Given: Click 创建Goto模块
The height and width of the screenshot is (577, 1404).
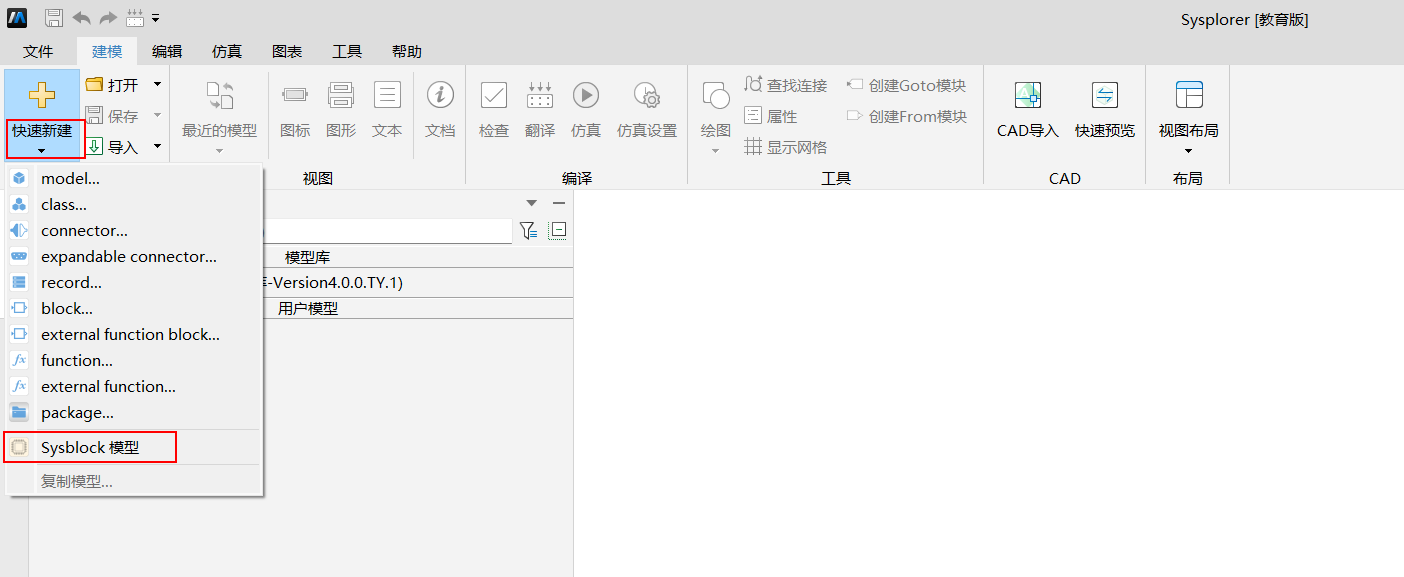Looking at the screenshot, I should click(907, 85).
